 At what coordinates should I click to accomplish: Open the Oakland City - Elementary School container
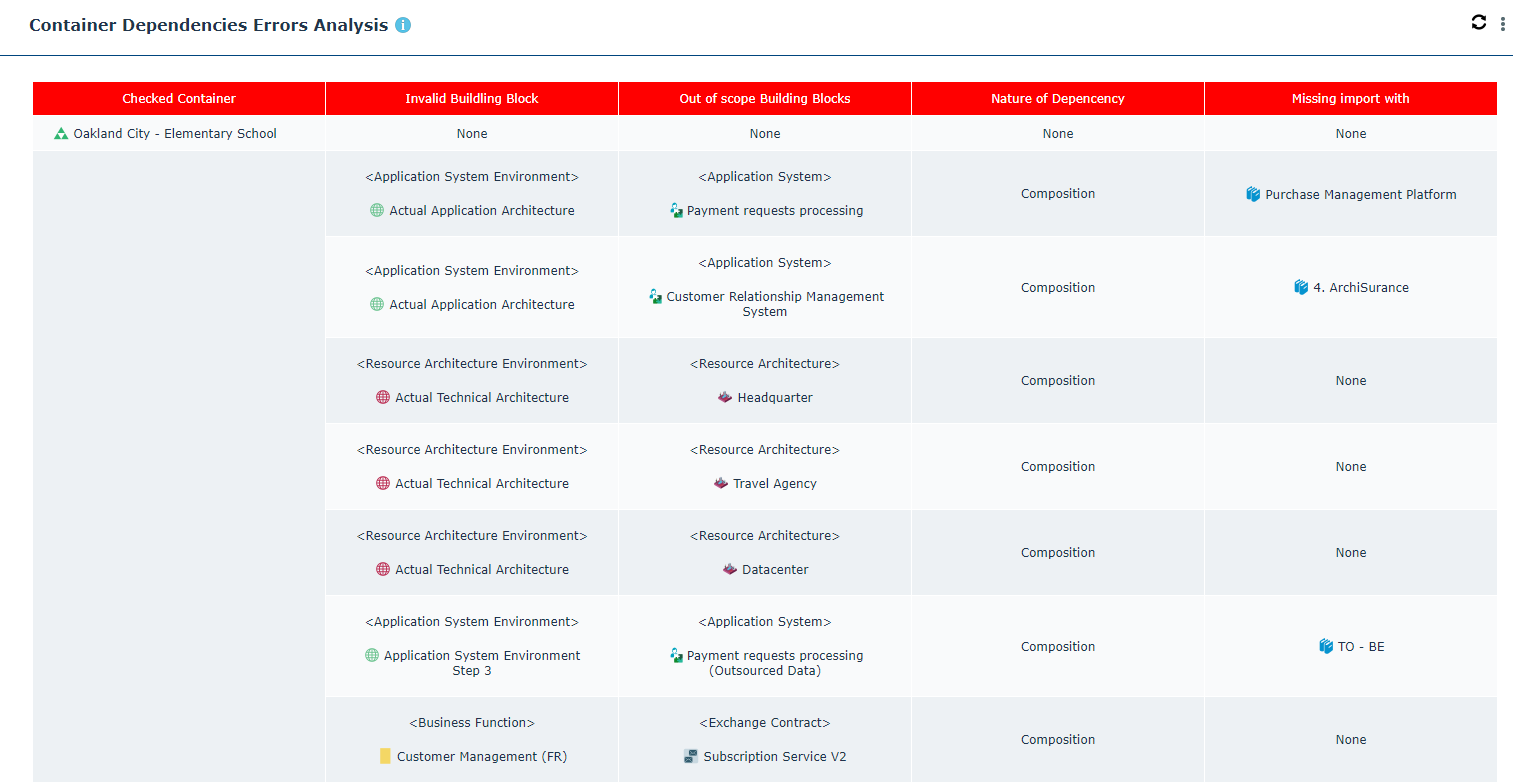(175, 134)
